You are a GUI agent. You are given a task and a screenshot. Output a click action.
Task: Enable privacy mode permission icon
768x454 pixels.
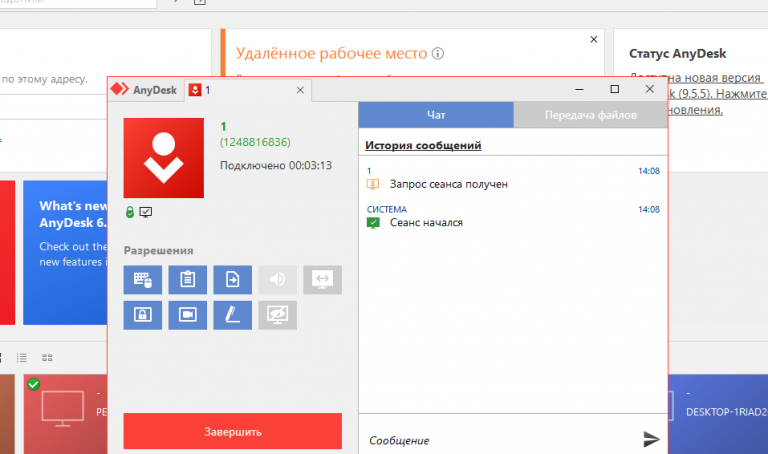click(x=277, y=315)
